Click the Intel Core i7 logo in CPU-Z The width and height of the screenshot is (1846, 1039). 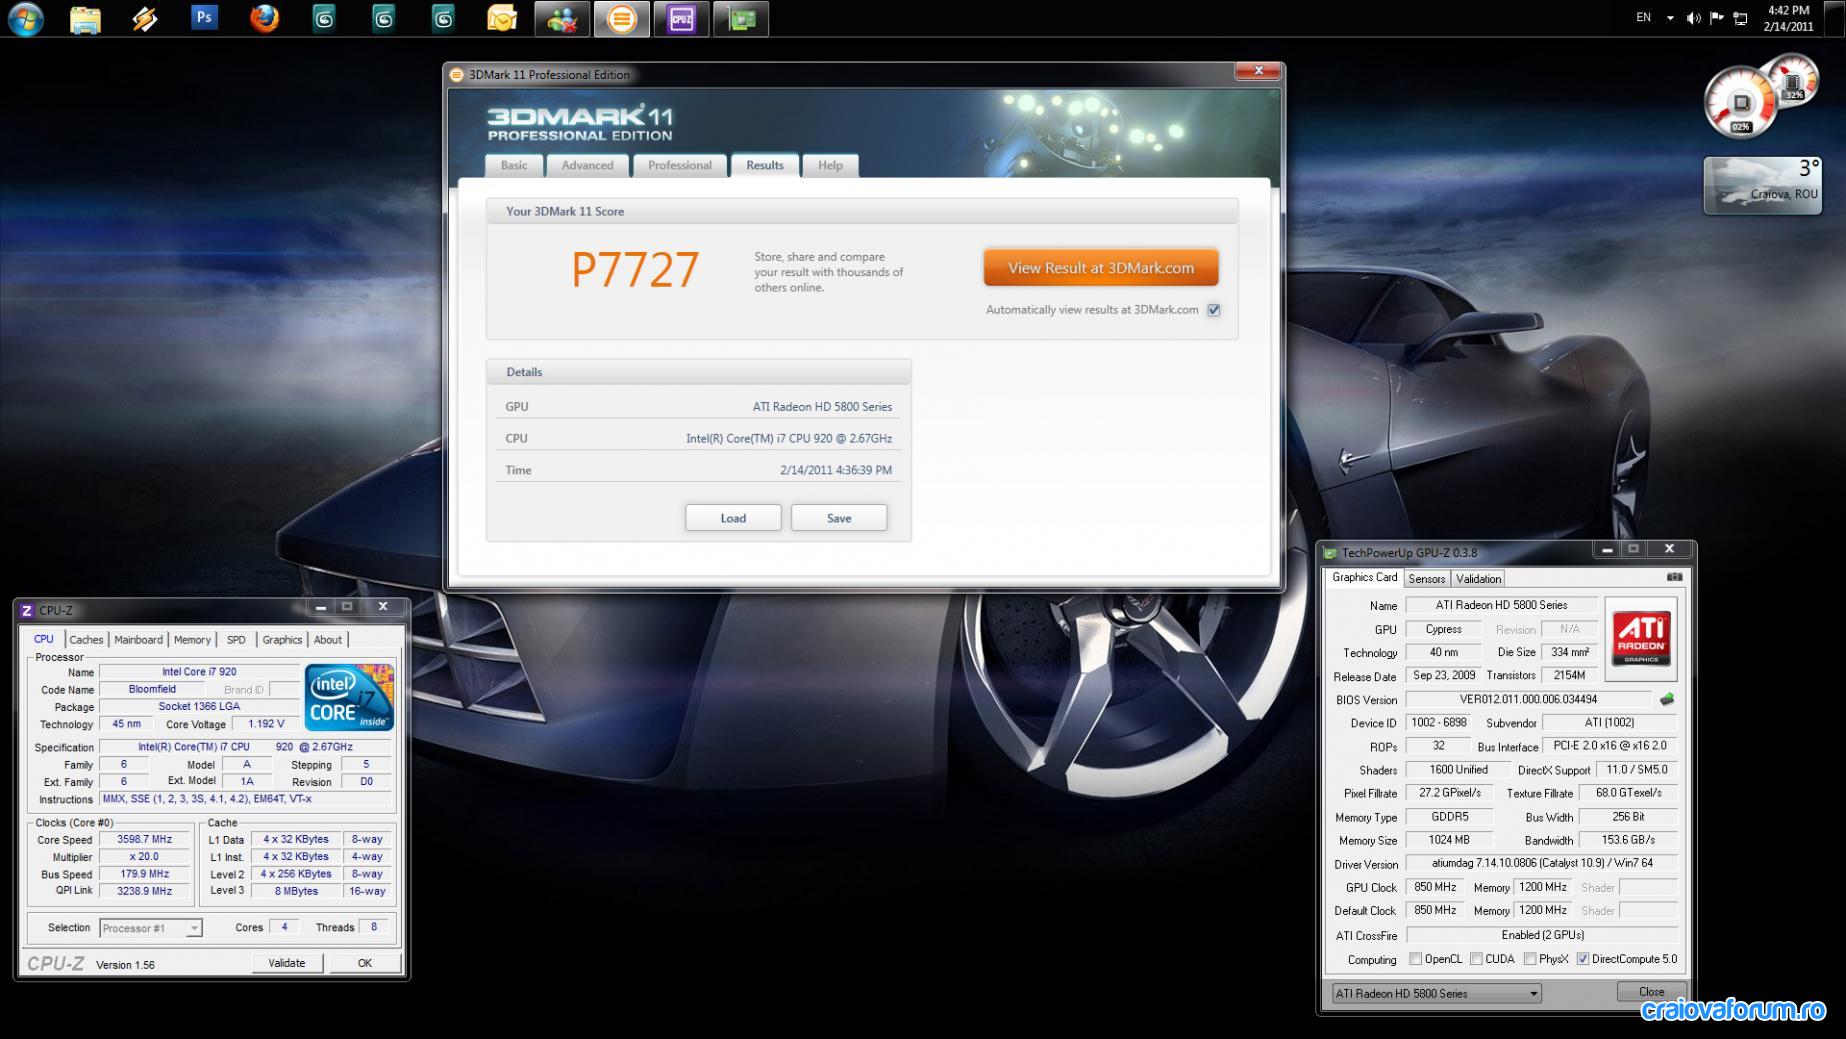click(349, 697)
